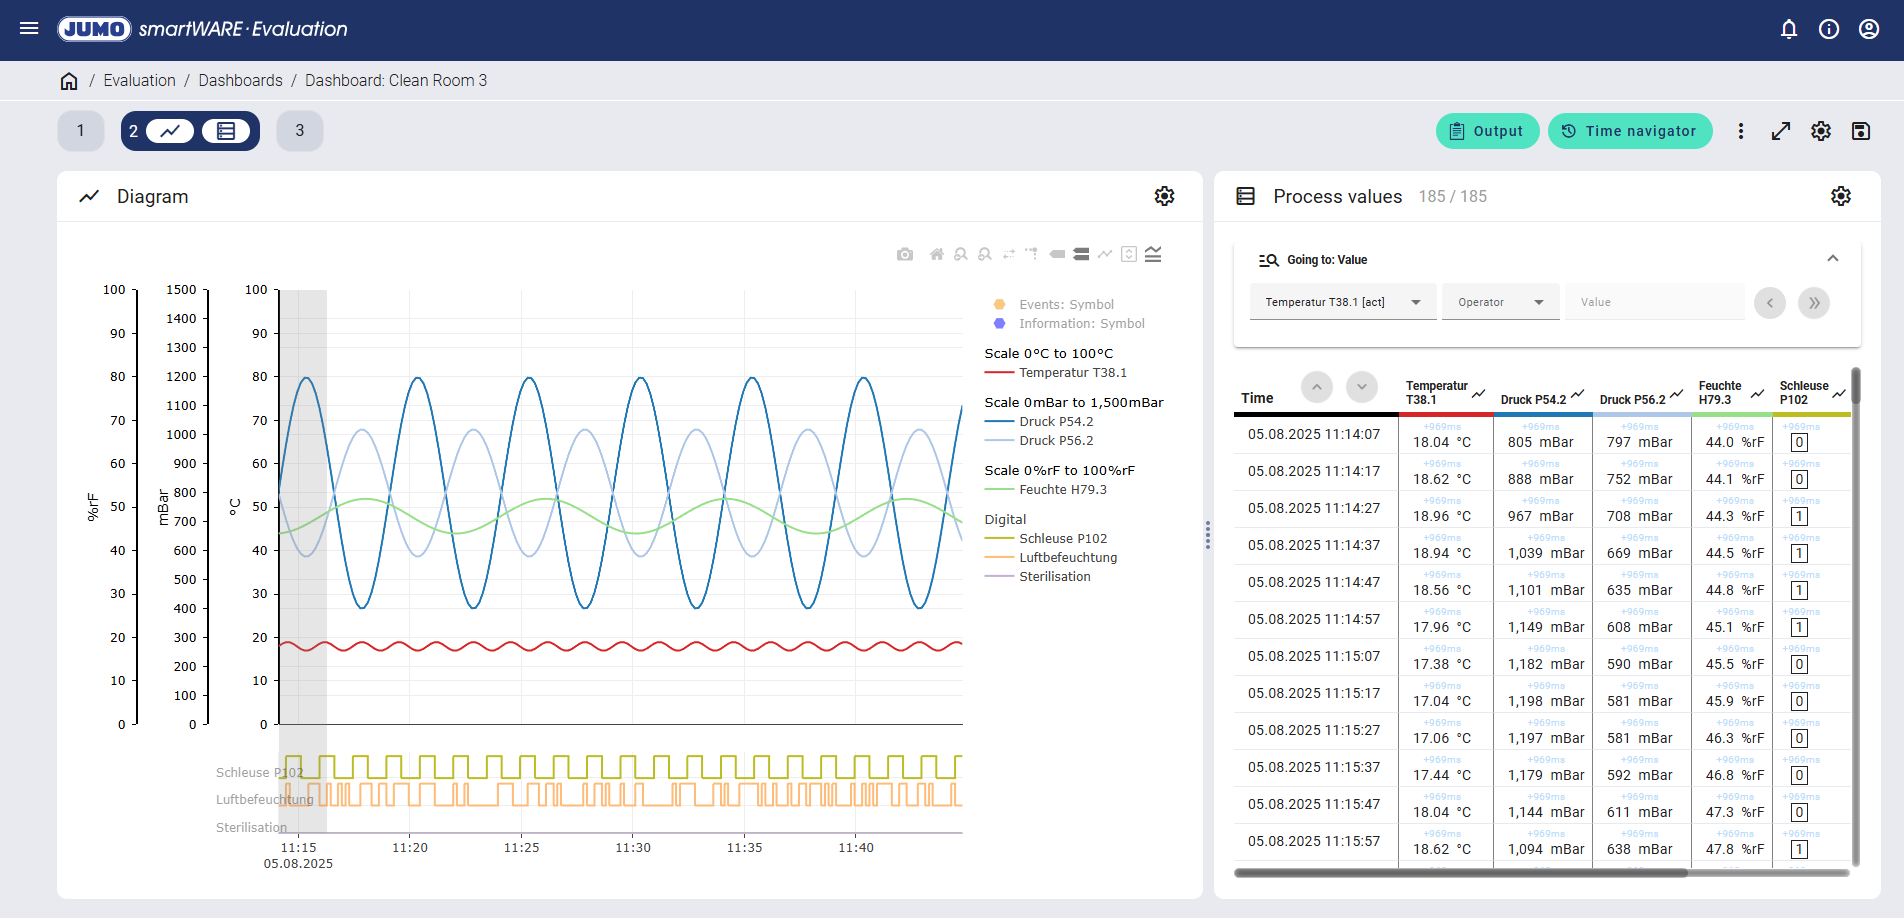Open Process values settings gear

coord(1840,196)
